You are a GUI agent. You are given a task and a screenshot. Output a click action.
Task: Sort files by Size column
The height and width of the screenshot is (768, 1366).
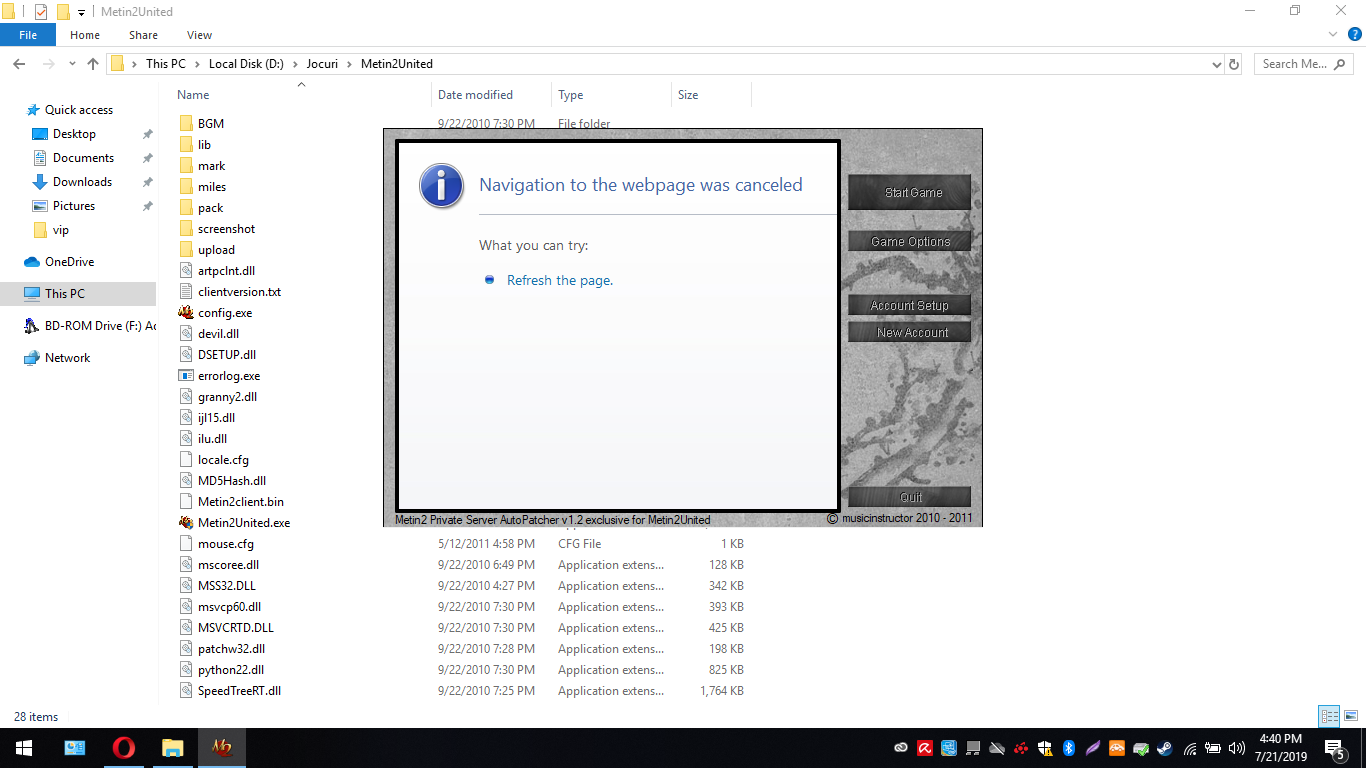[688, 95]
